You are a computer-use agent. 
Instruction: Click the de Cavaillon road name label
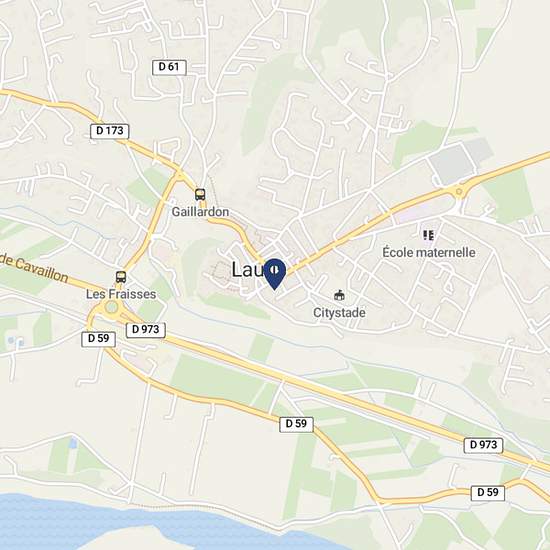click(x=34, y=269)
